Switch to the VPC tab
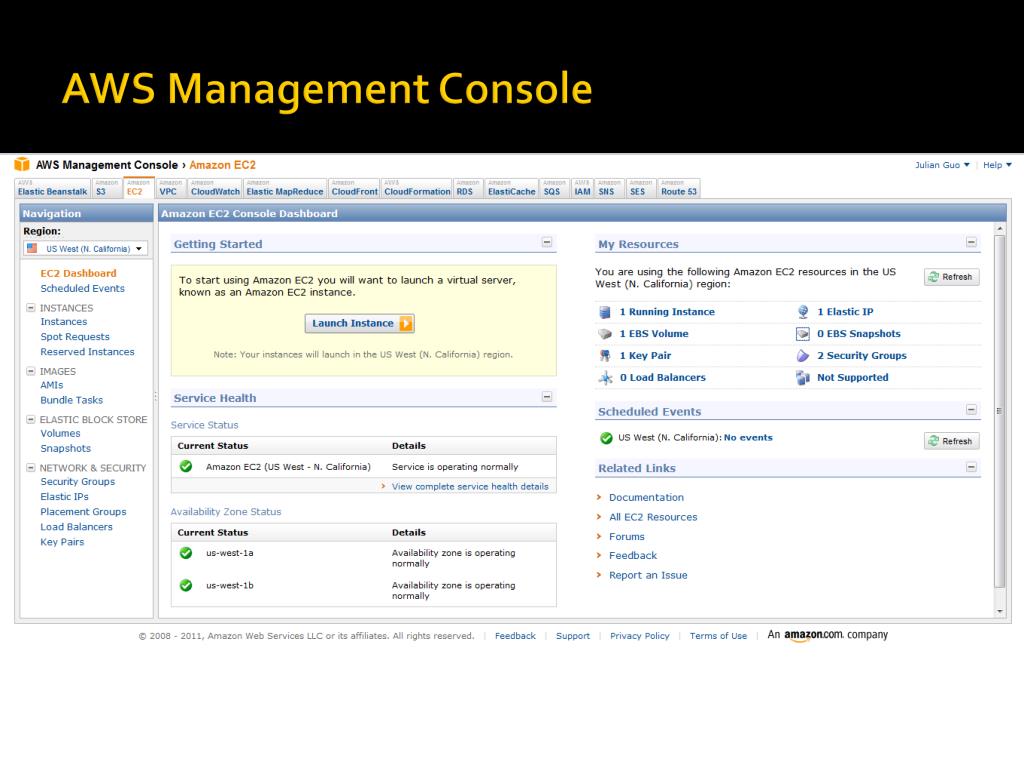The height and width of the screenshot is (768, 1024). click(172, 189)
